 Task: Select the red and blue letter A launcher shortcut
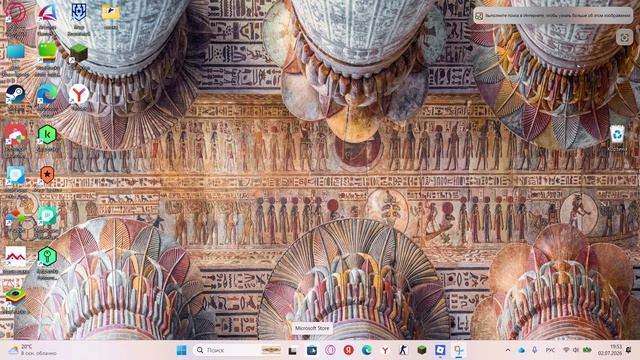[x=47, y=13]
